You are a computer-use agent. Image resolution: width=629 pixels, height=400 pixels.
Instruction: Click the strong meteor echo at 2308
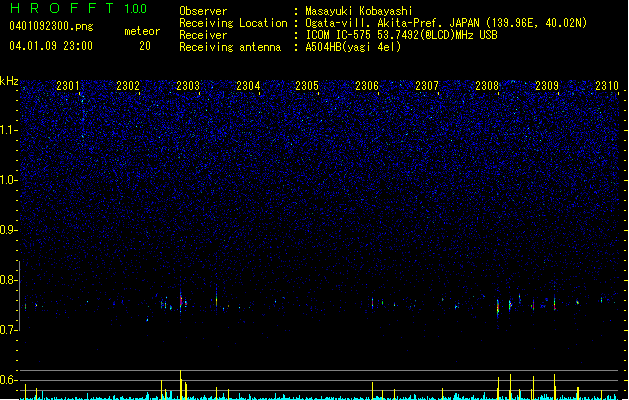[x=498, y=308]
